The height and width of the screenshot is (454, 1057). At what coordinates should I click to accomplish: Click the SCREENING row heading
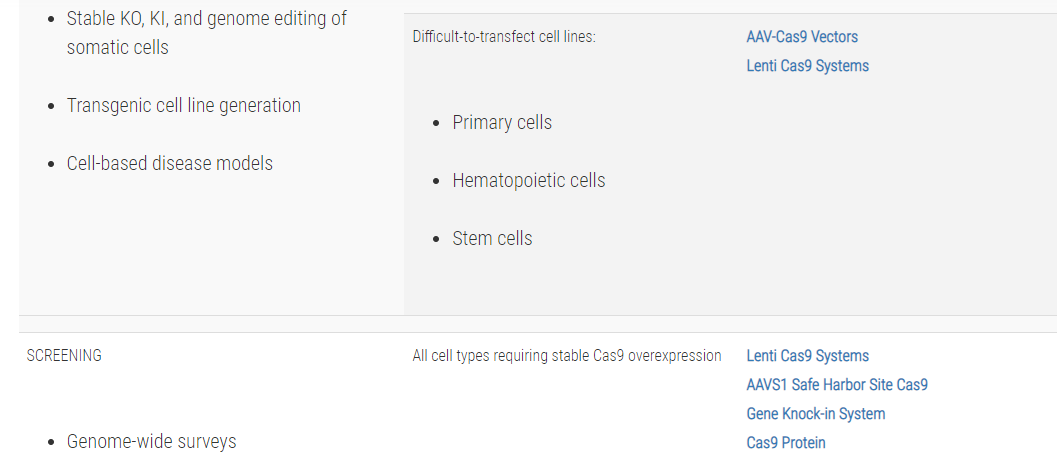64,356
